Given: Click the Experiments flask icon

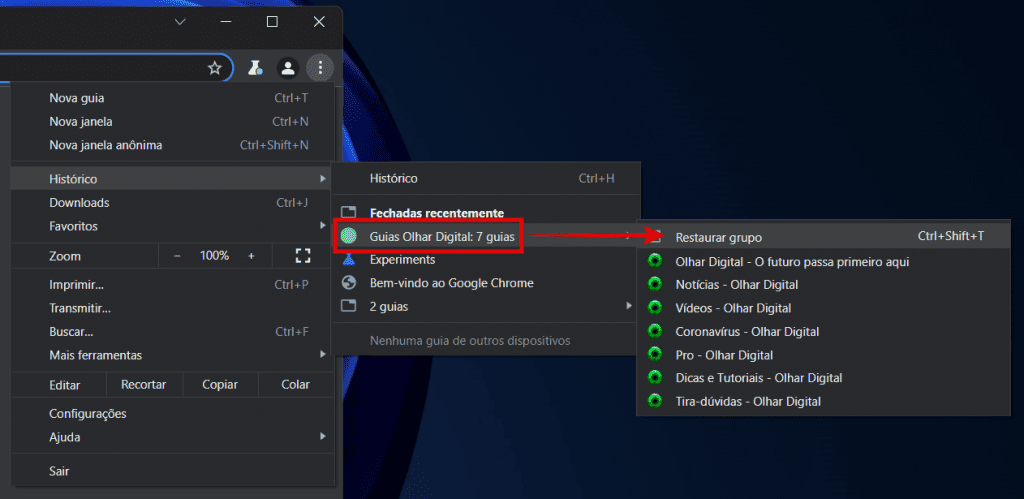Looking at the screenshot, I should [349, 259].
